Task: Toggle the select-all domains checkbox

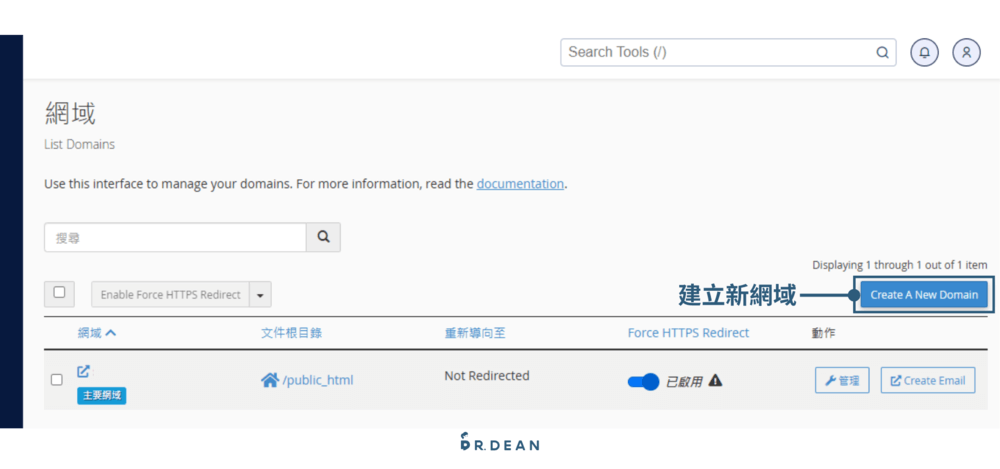Action: click(x=59, y=293)
